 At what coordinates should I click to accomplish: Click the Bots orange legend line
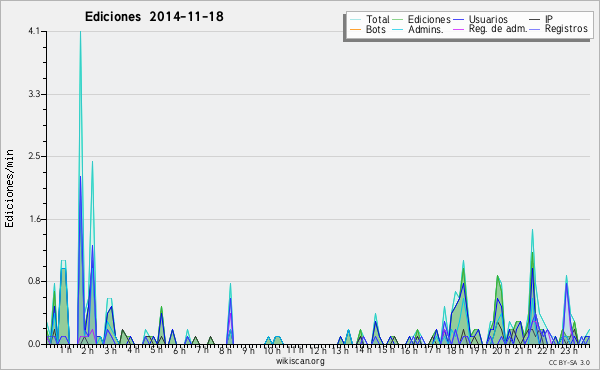coord(355,29)
